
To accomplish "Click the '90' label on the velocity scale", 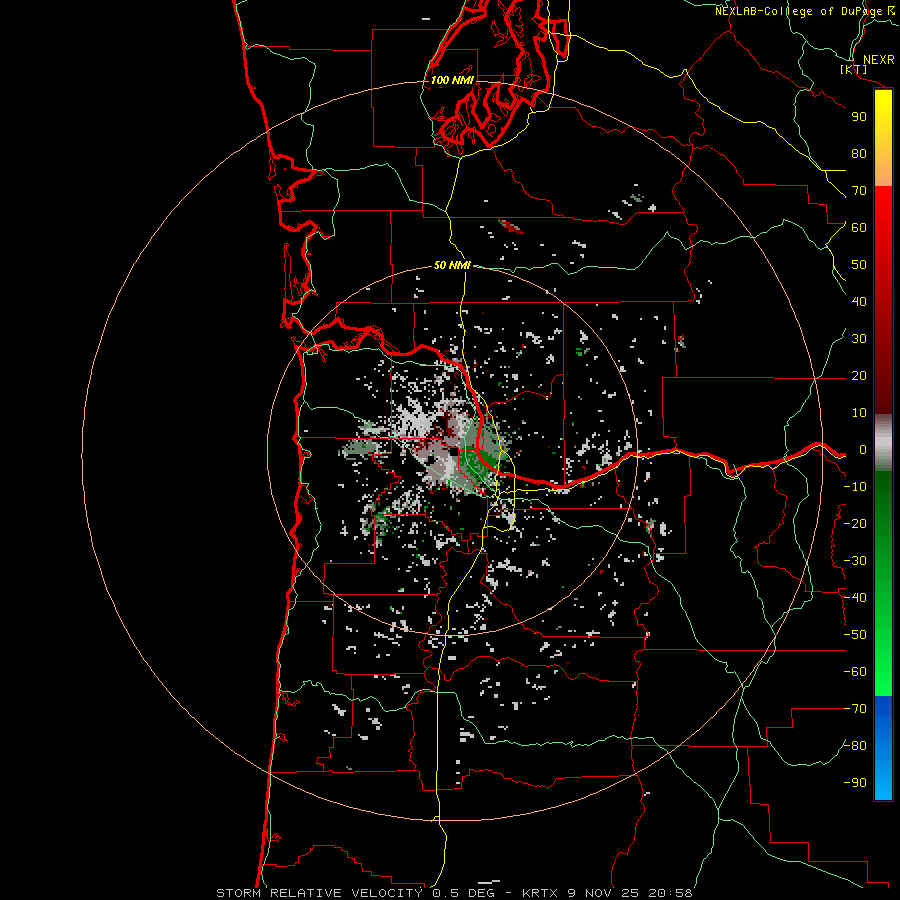I will pyautogui.click(x=859, y=117).
